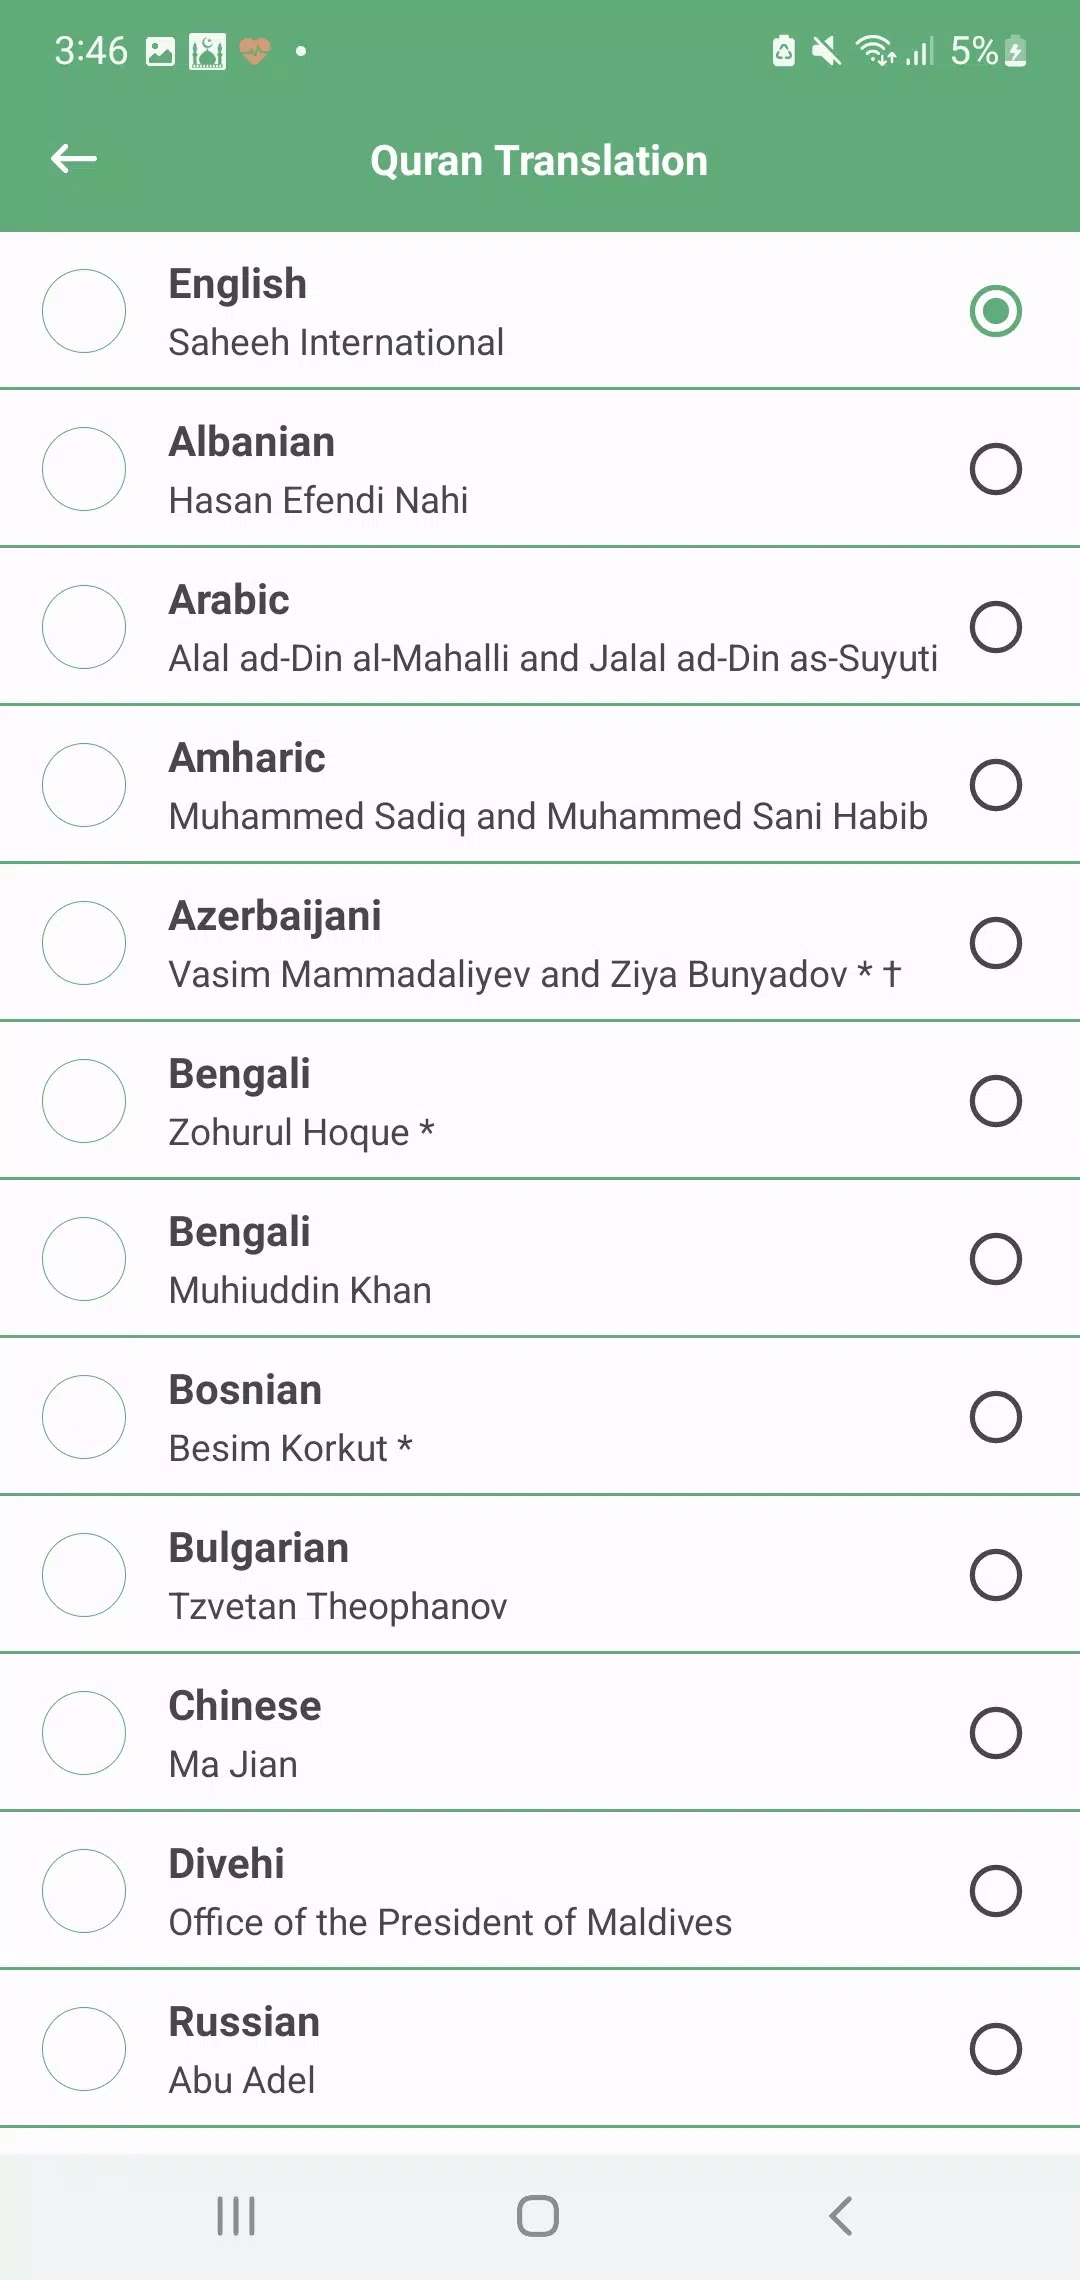The height and width of the screenshot is (2280, 1080).
Task: Select the English Saheeh International radio button
Action: 996,311
